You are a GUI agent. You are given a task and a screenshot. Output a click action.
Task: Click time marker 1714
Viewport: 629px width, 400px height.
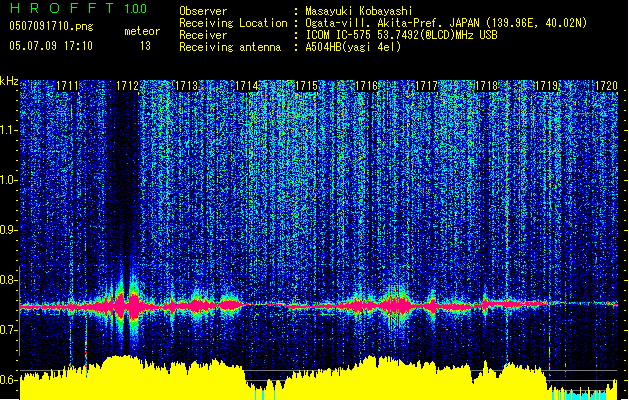pyautogui.click(x=246, y=86)
